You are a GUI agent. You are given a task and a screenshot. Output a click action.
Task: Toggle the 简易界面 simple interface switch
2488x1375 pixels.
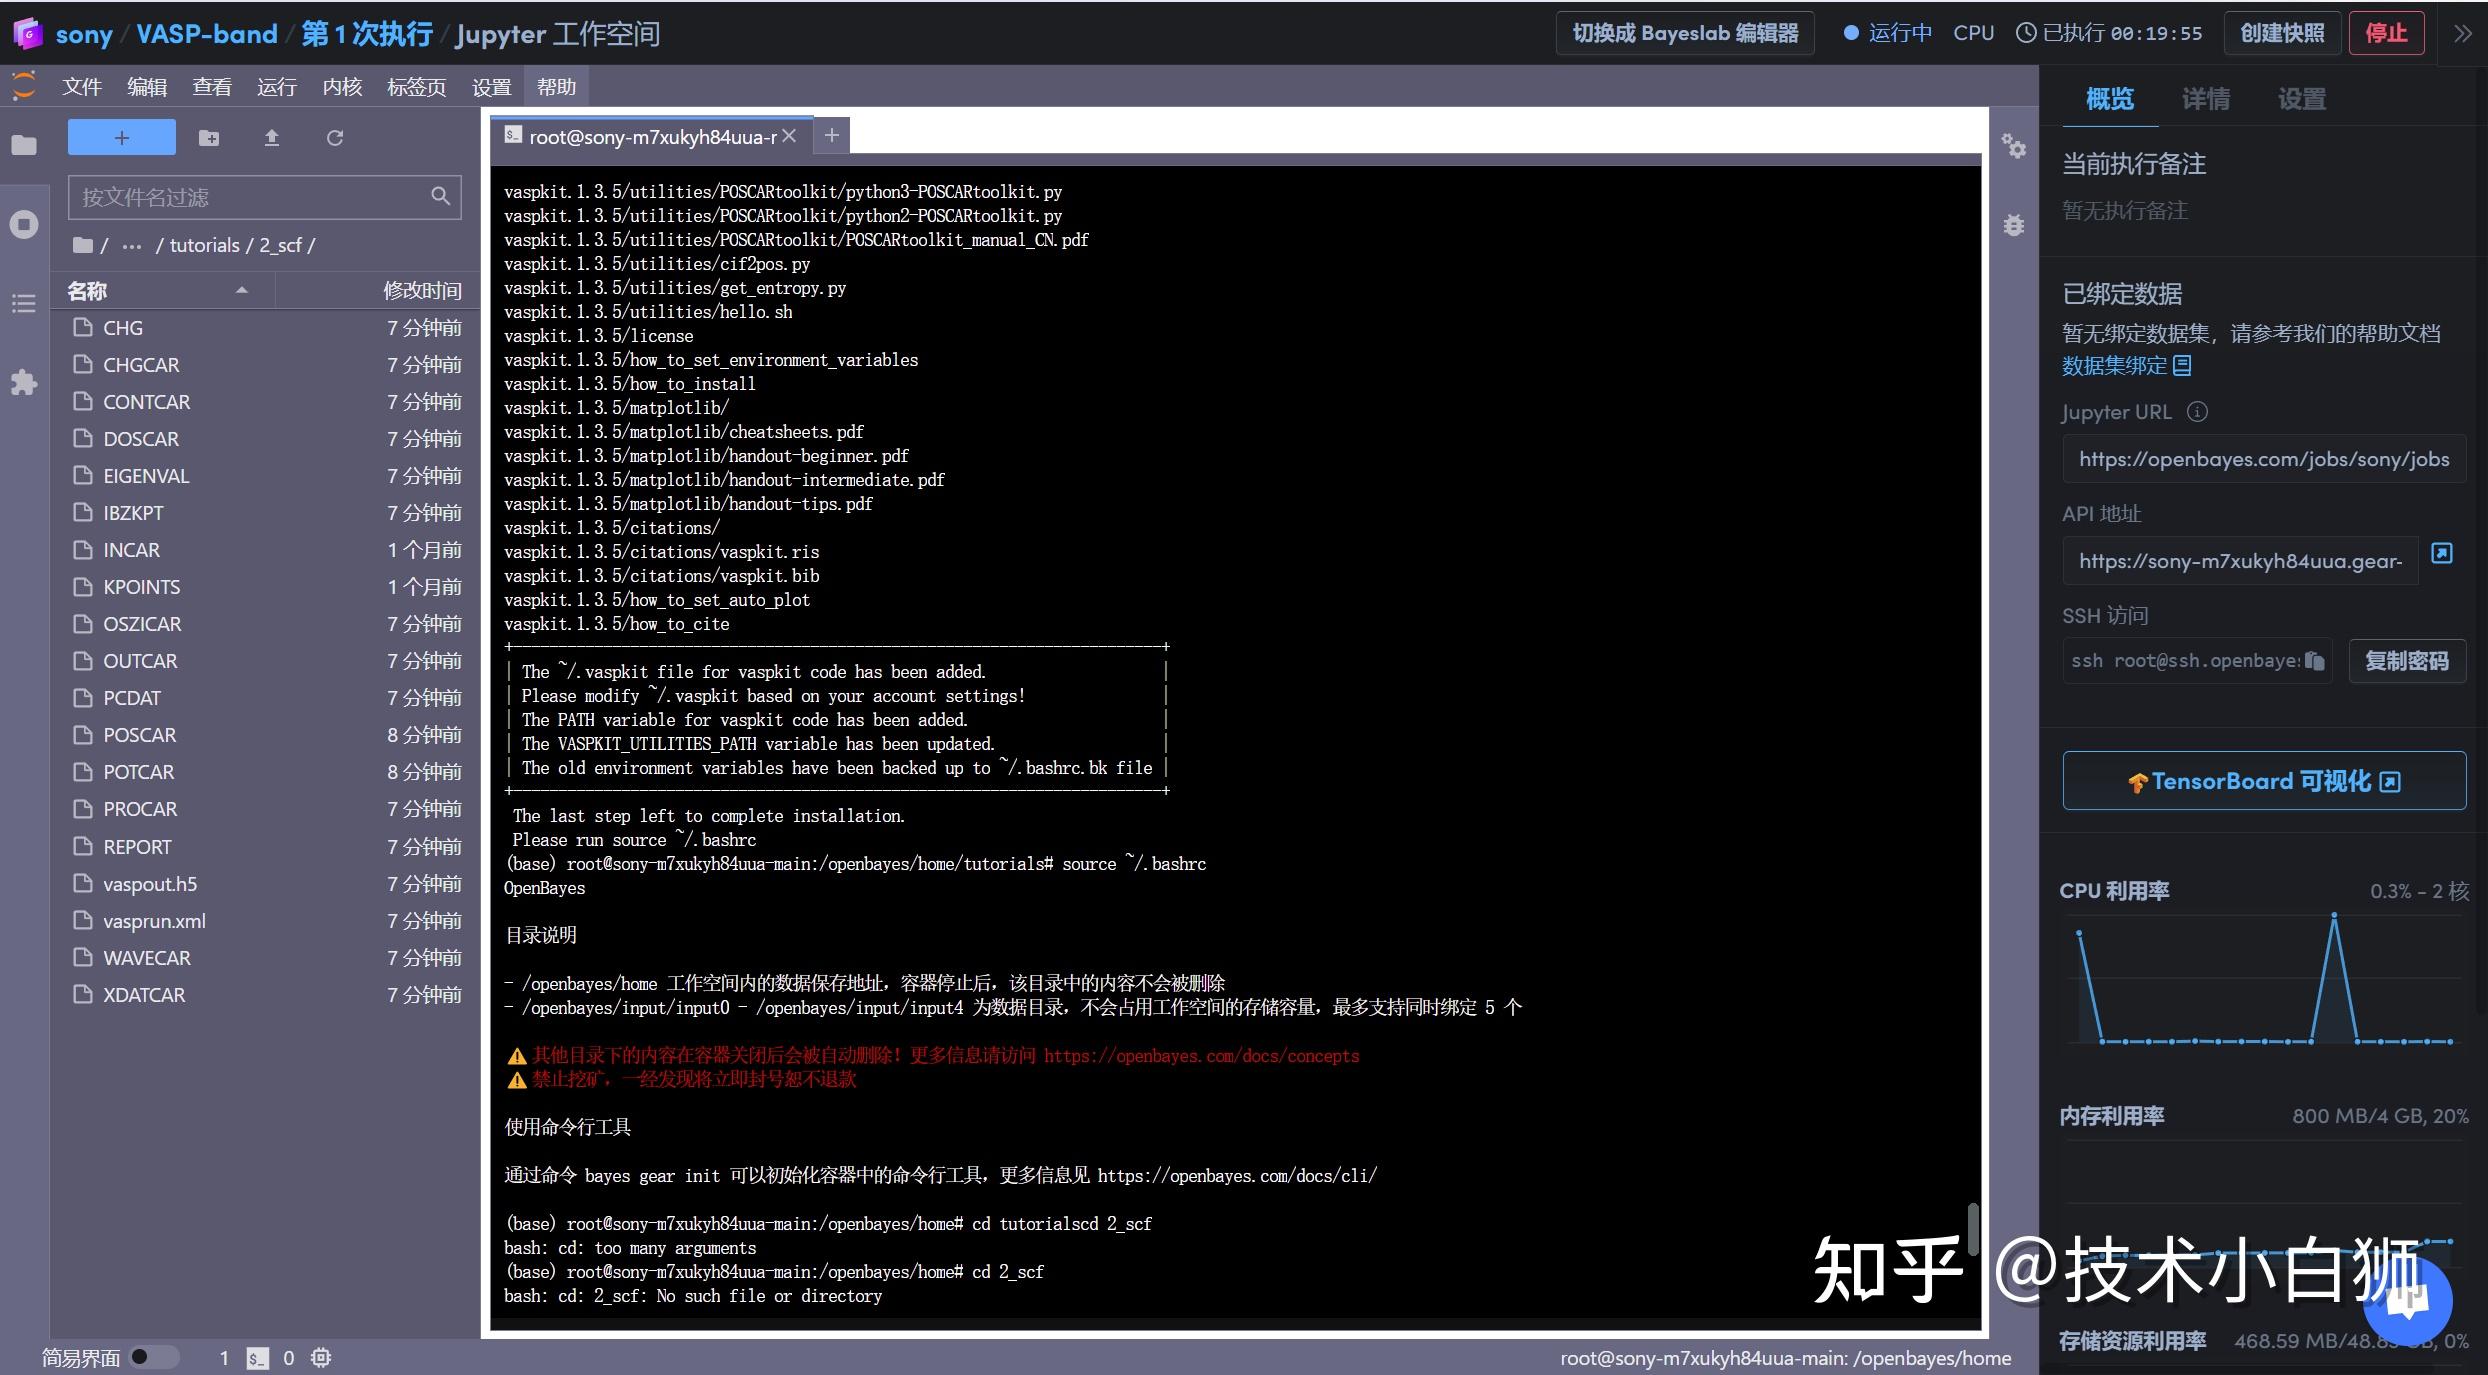153,1357
